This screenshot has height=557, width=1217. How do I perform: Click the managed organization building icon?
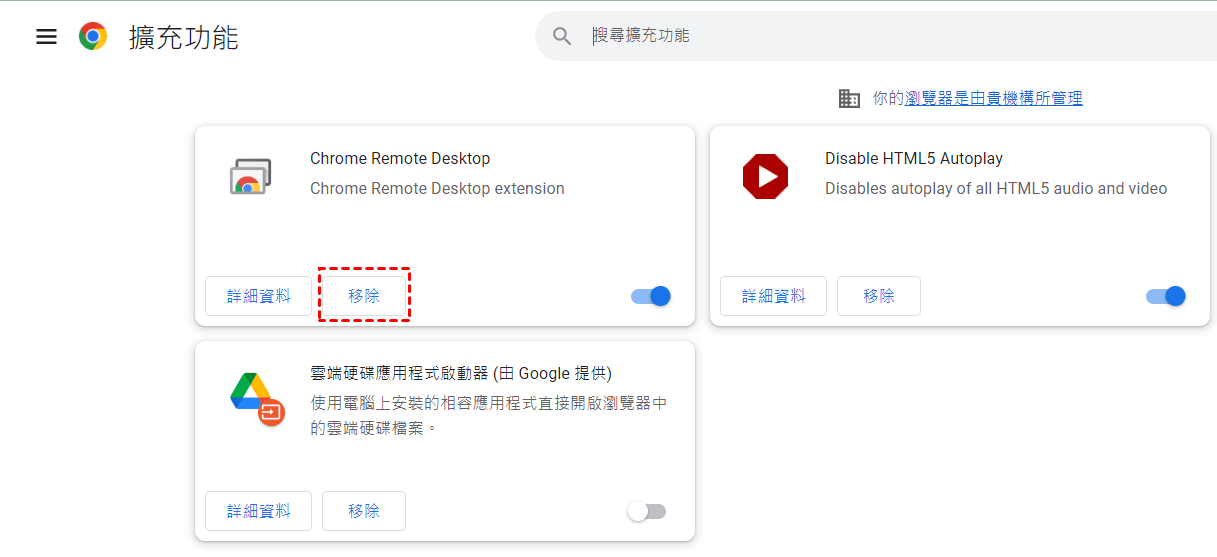tap(849, 98)
